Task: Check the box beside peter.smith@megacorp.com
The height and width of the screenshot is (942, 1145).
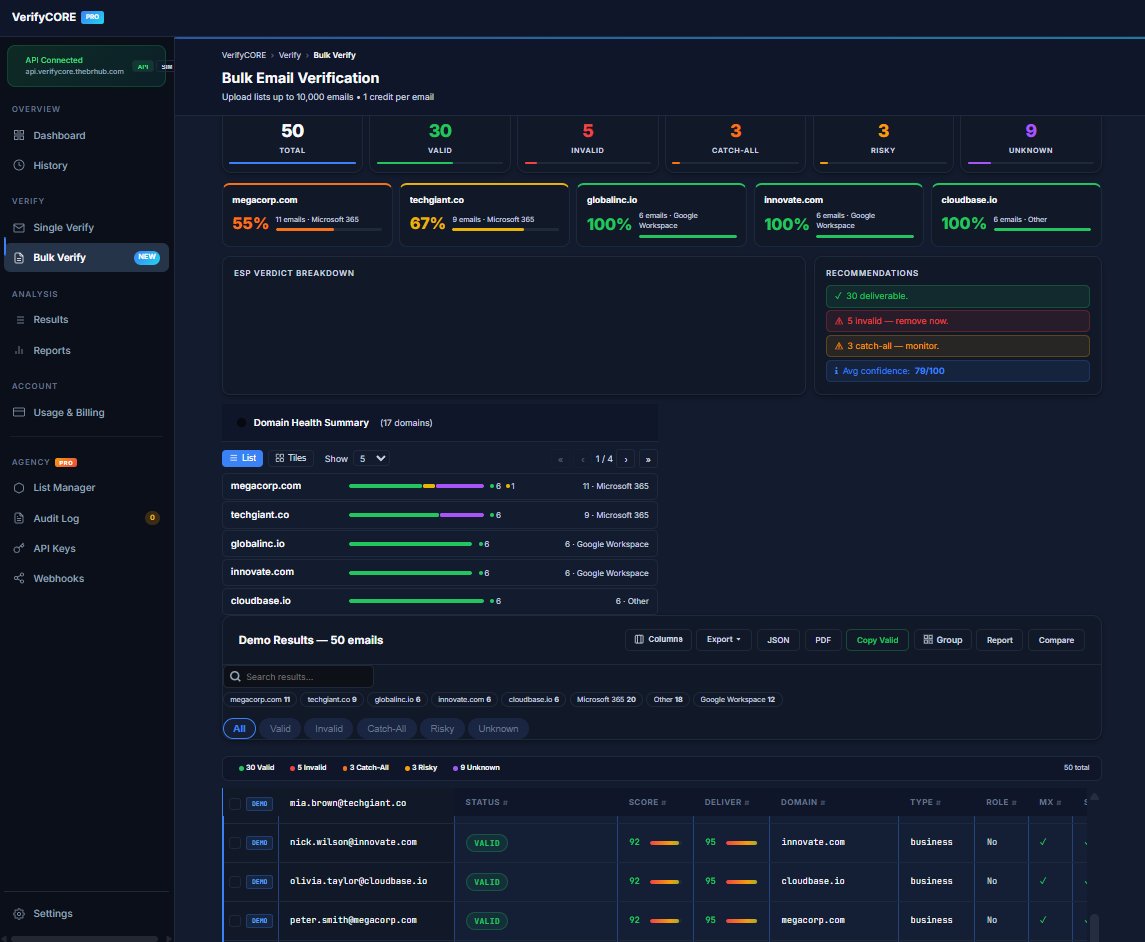Action: coord(235,921)
